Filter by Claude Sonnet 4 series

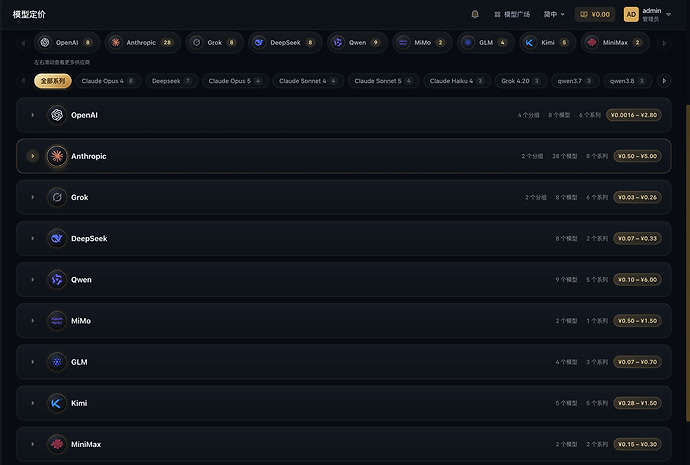tap(308, 81)
